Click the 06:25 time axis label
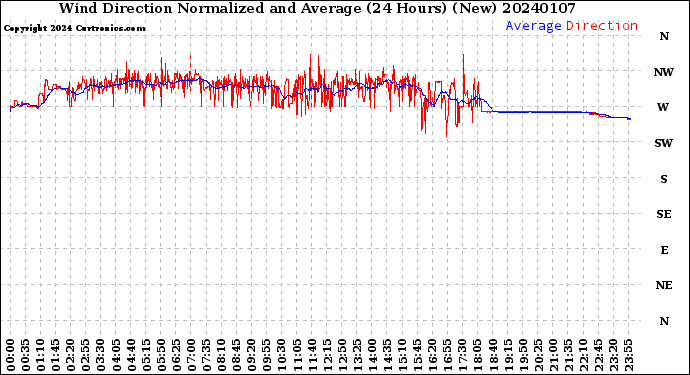The height and width of the screenshot is (375, 690). 176,355
